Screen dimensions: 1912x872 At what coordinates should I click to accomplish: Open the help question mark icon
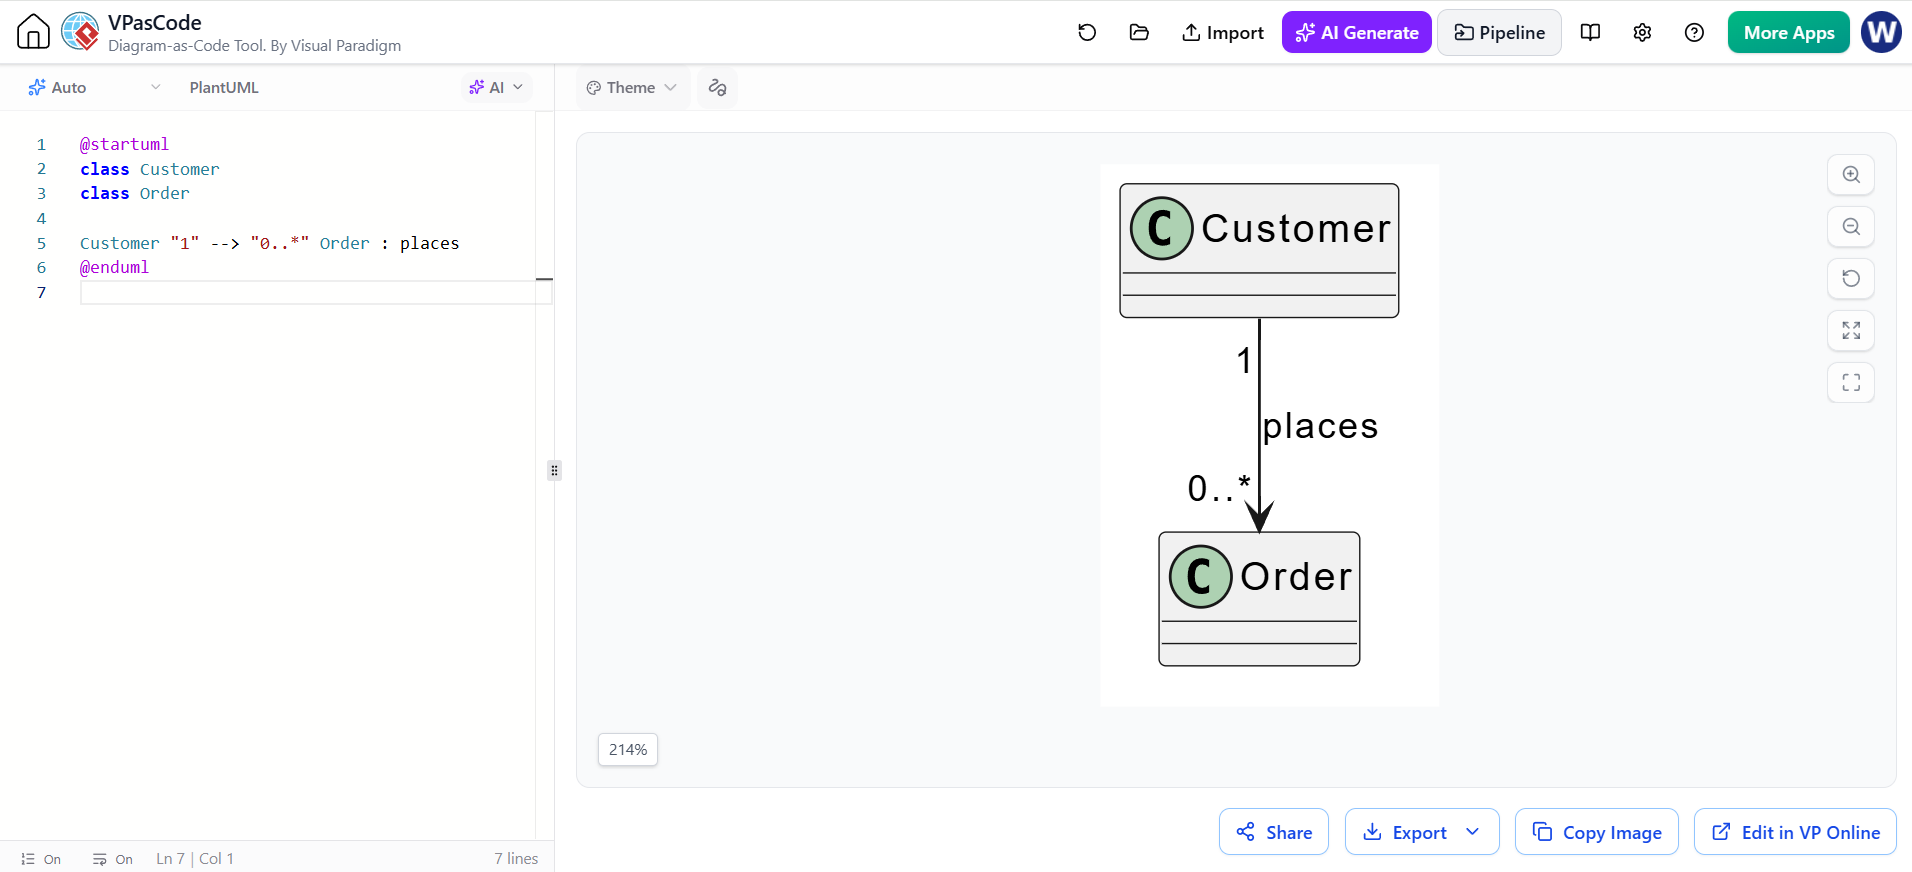1694,32
